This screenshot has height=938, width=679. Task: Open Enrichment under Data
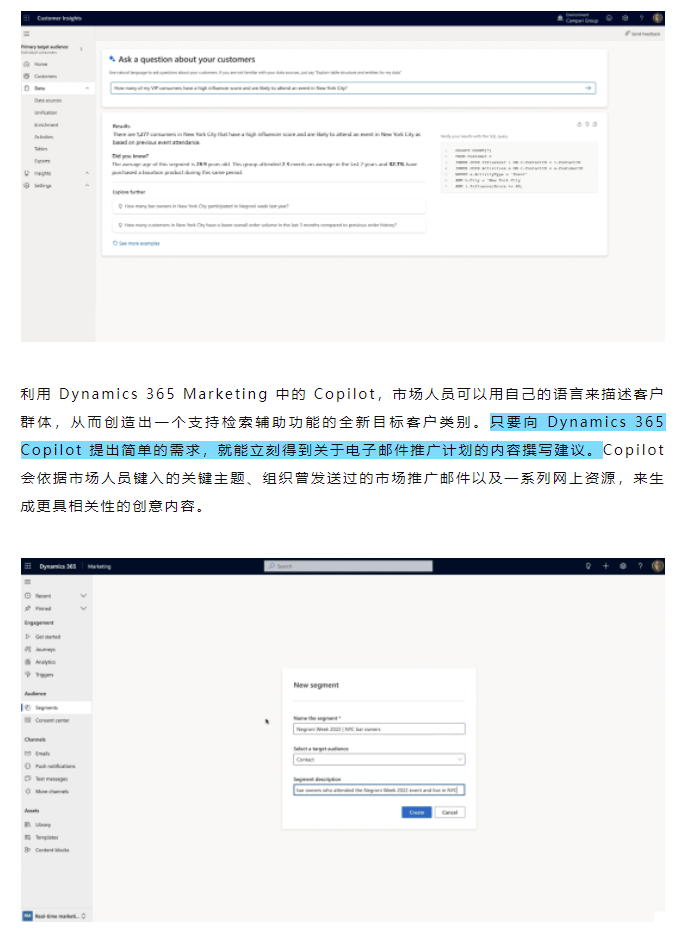46,124
